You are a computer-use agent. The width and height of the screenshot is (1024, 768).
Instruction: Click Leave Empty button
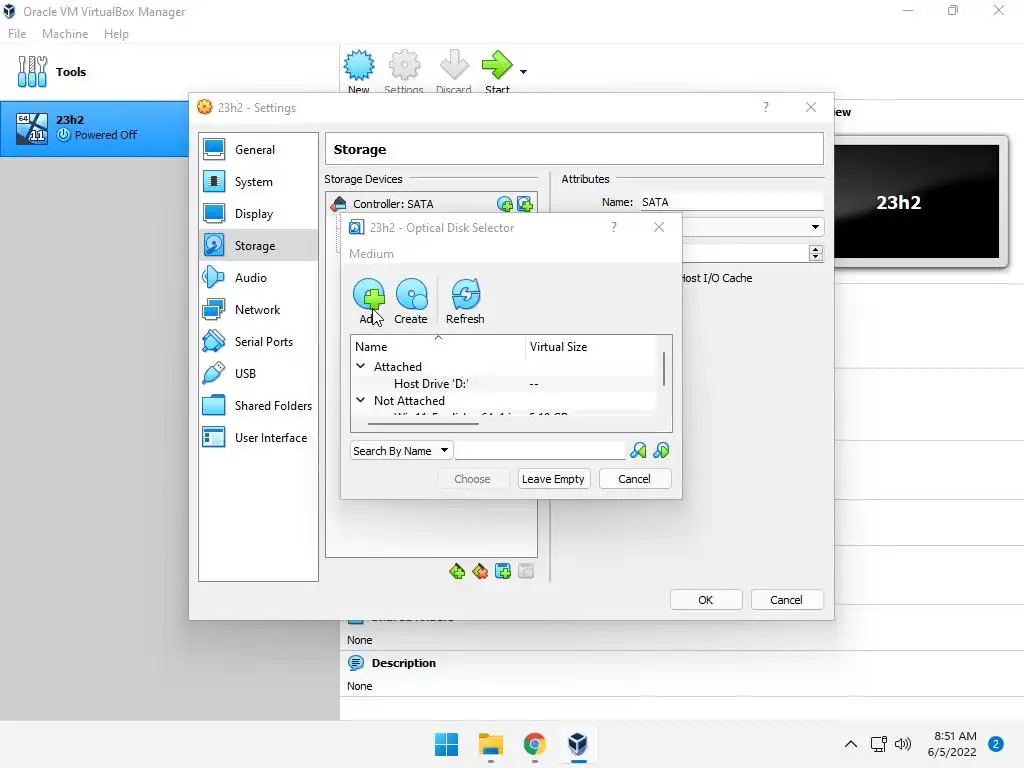coord(553,479)
